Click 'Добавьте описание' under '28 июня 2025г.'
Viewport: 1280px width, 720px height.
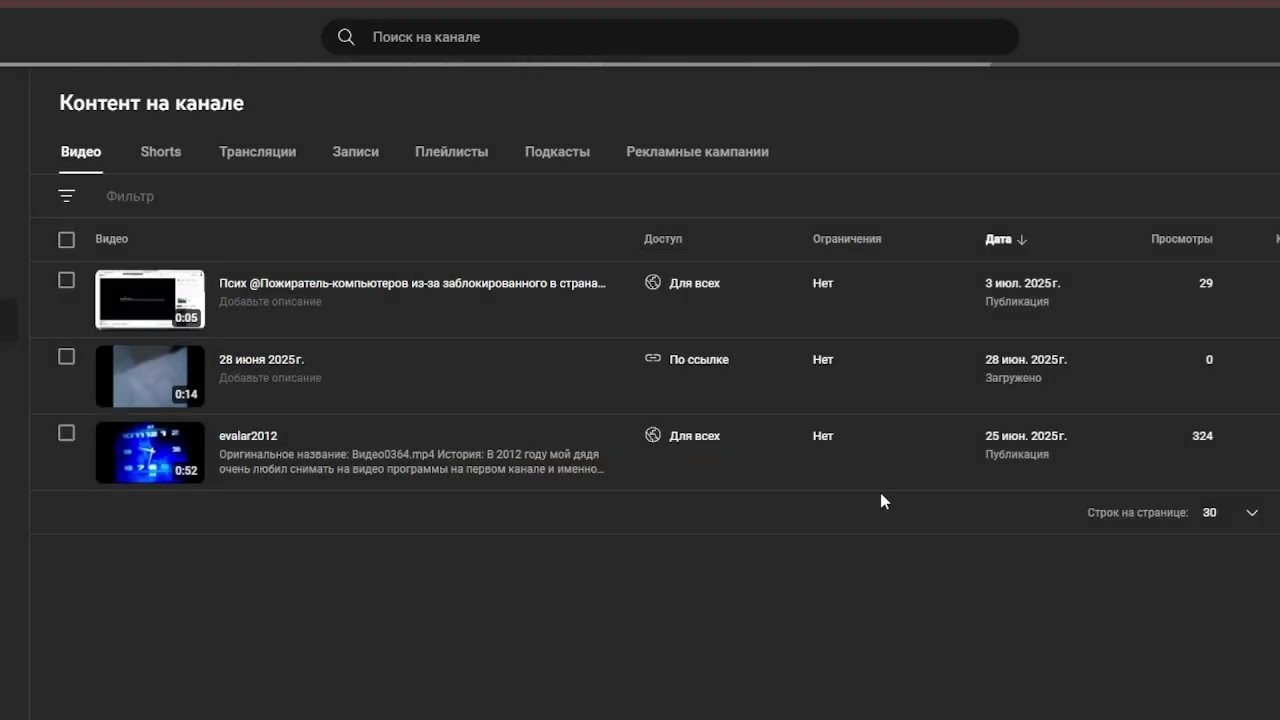tap(270, 378)
